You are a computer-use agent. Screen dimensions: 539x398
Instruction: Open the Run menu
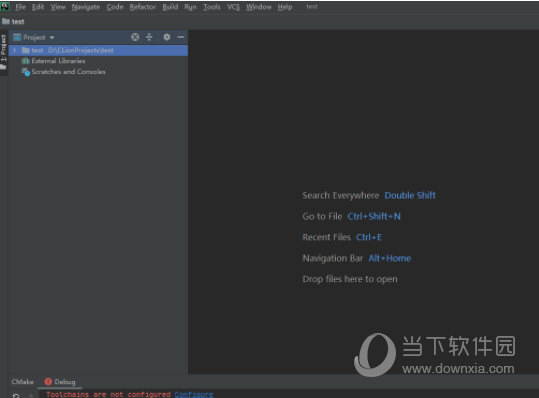coord(190,7)
